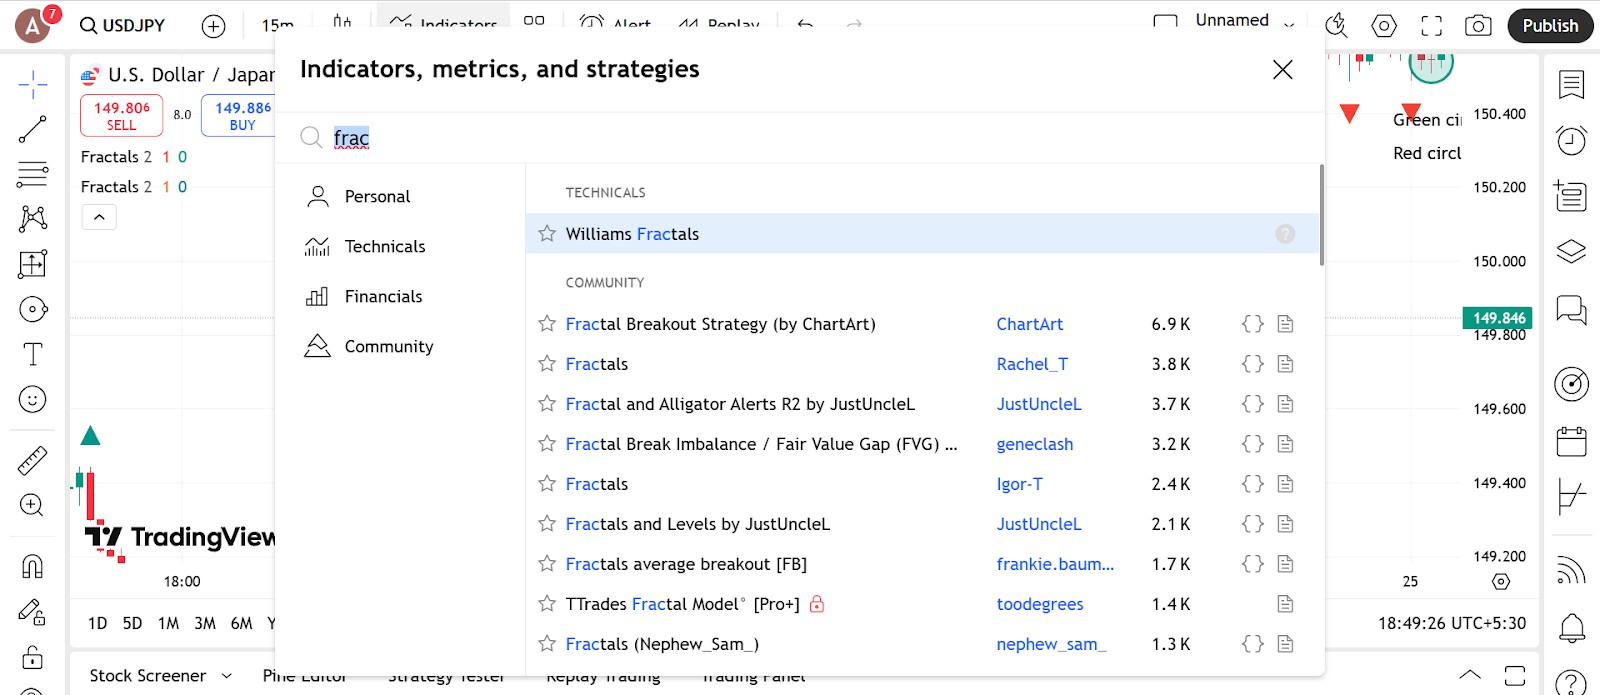Open the Chats panel icon

pos(1571,310)
